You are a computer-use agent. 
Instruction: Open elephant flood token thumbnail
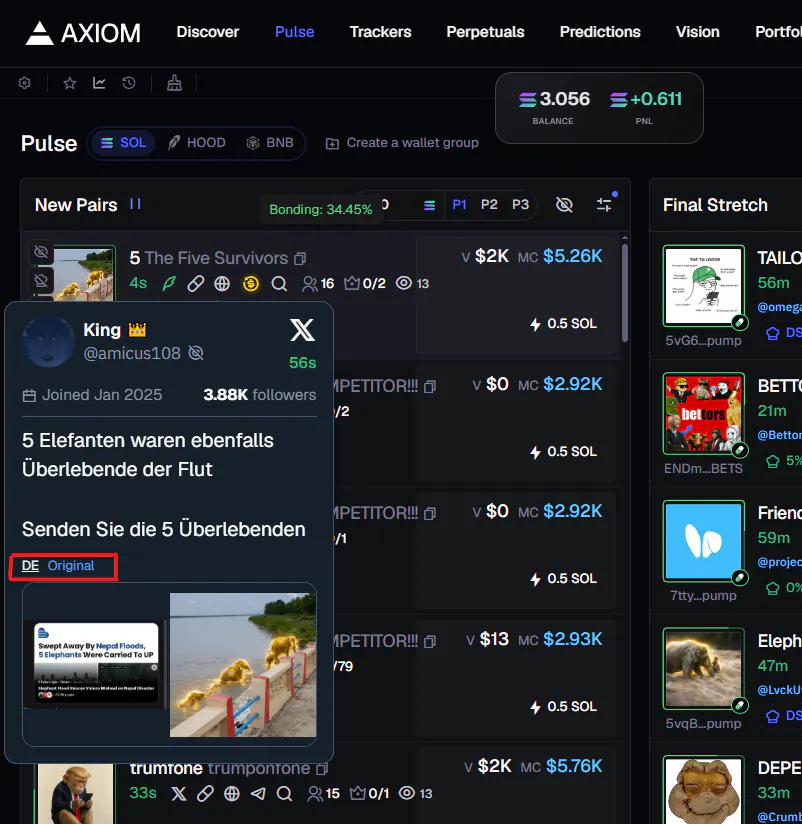pos(703,668)
